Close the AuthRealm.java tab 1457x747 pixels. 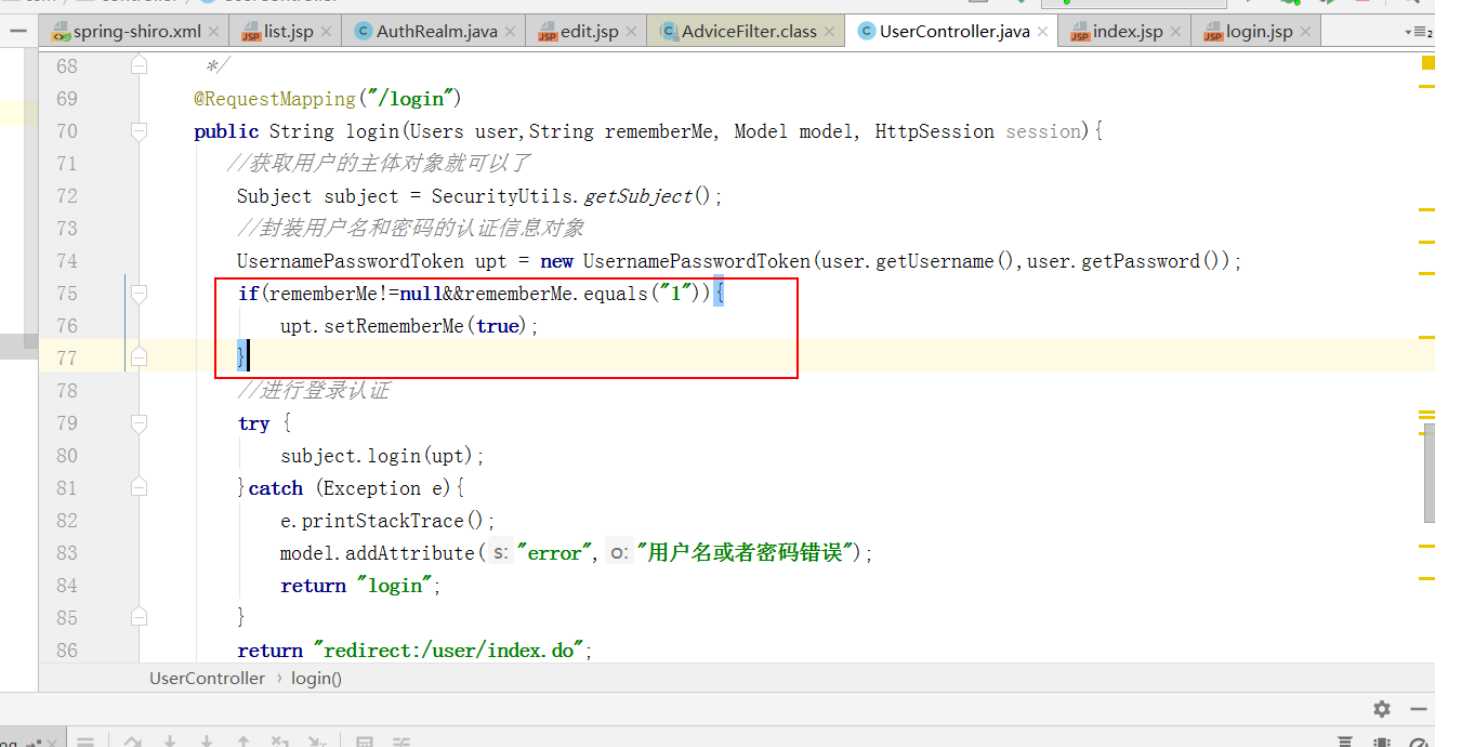510,32
